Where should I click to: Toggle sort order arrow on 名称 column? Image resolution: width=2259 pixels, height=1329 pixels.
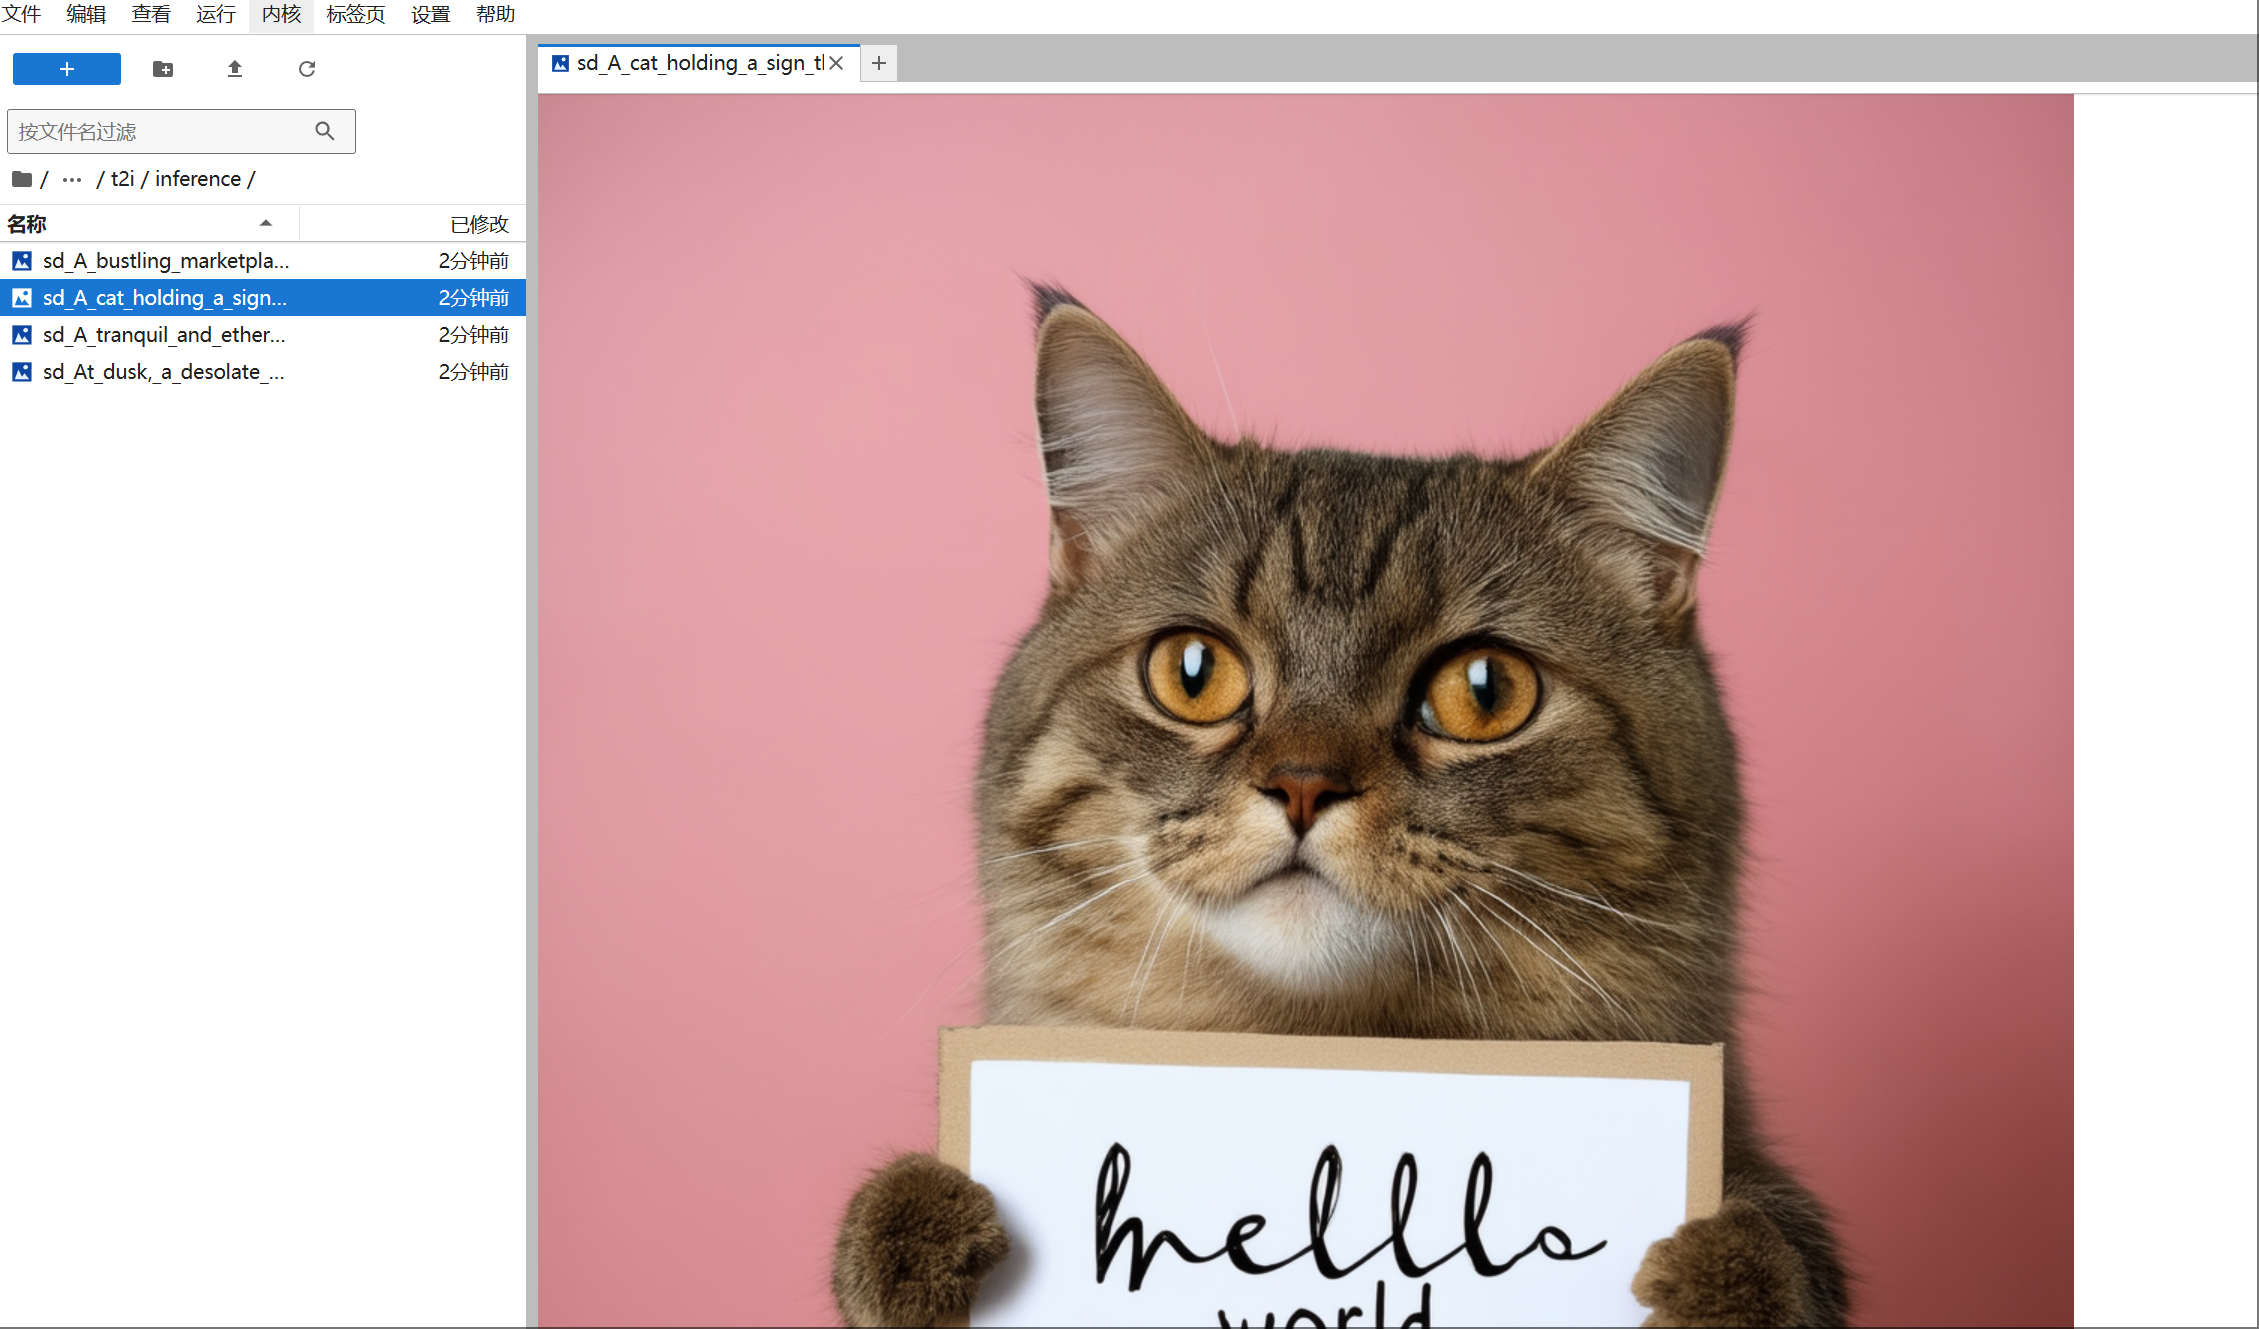click(x=266, y=223)
